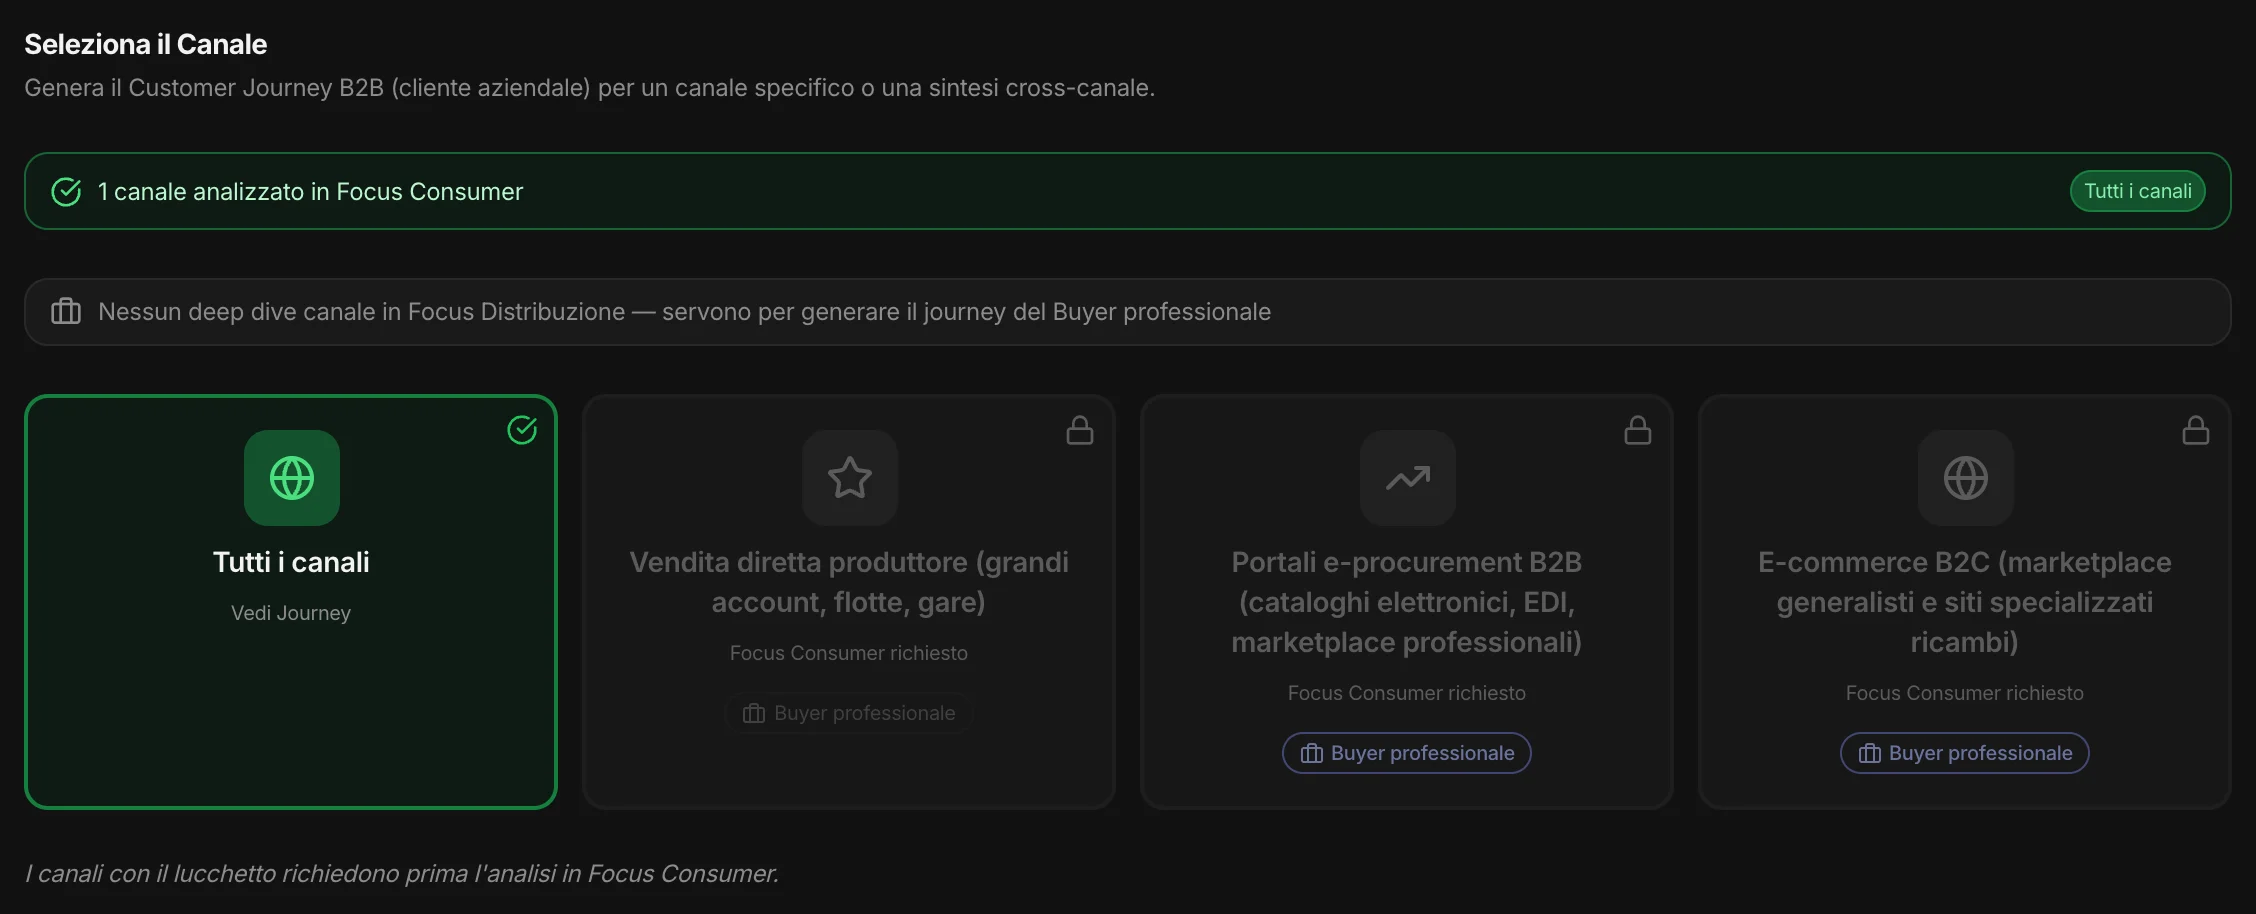Click the briefcase icon in the Focus Distribuzione notice
This screenshot has width=2256, height=914.
pos(66,312)
